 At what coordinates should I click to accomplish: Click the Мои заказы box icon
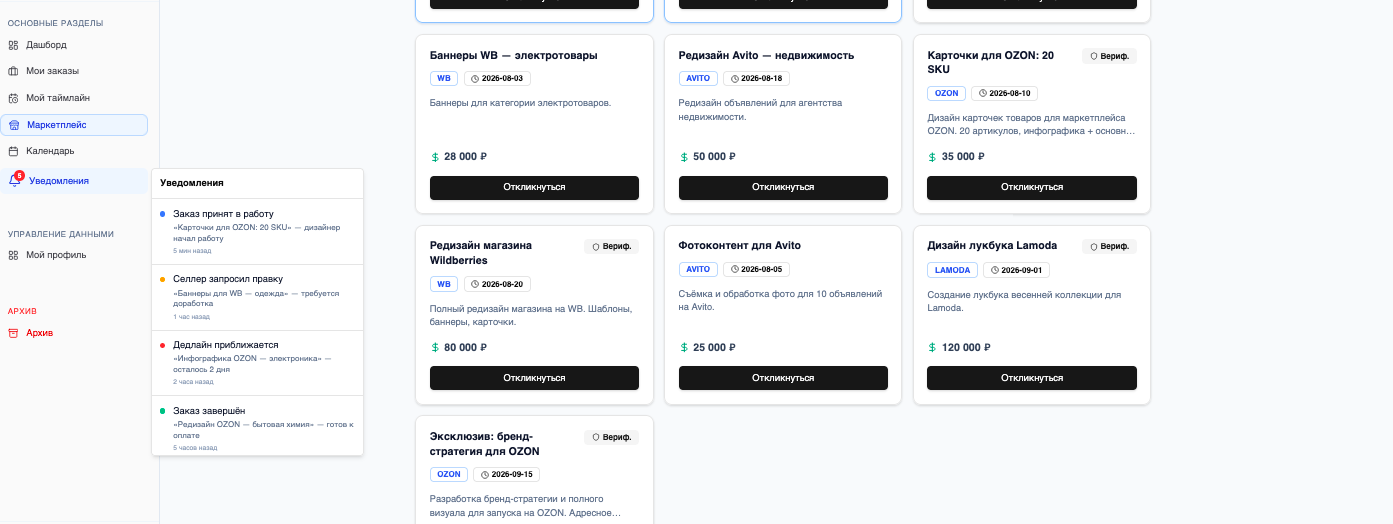(x=13, y=71)
